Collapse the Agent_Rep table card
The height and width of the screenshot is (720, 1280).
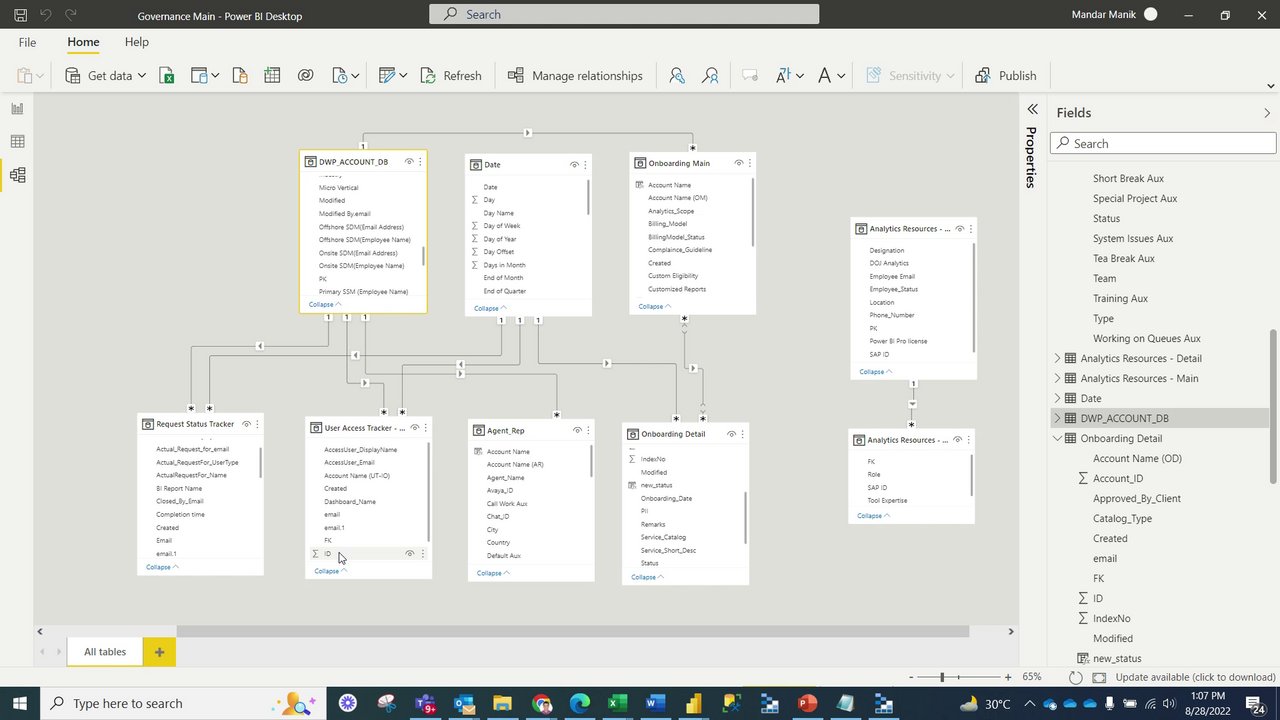coord(493,573)
